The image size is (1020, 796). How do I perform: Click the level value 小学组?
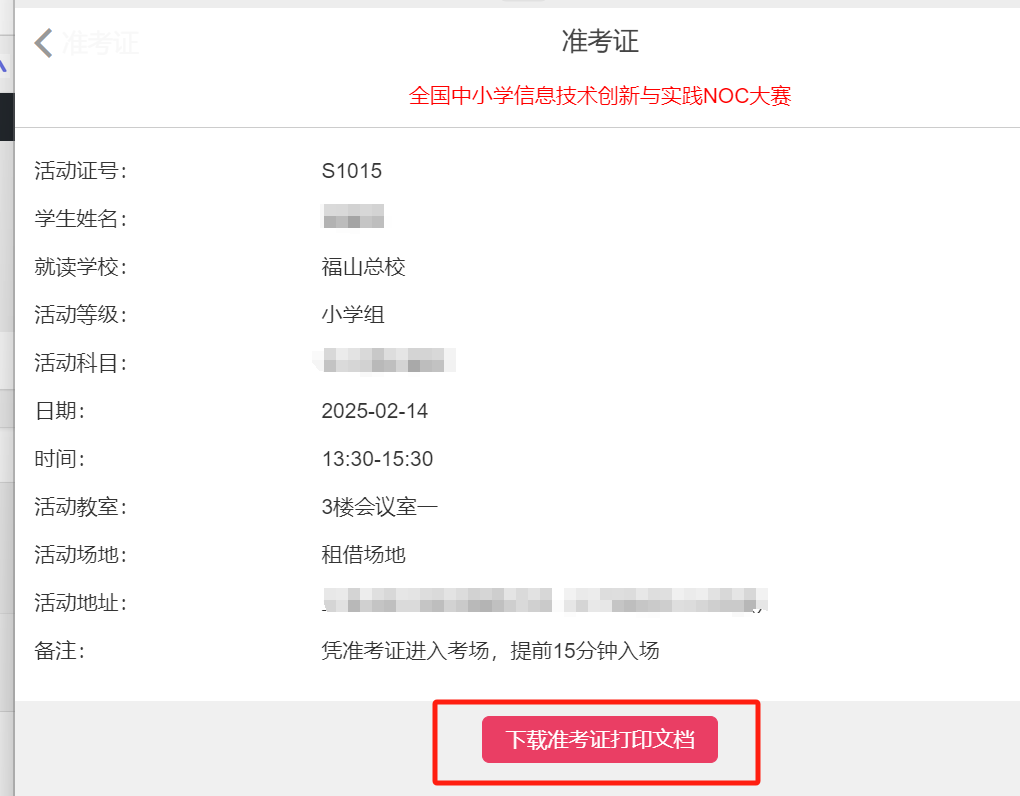[x=353, y=315]
